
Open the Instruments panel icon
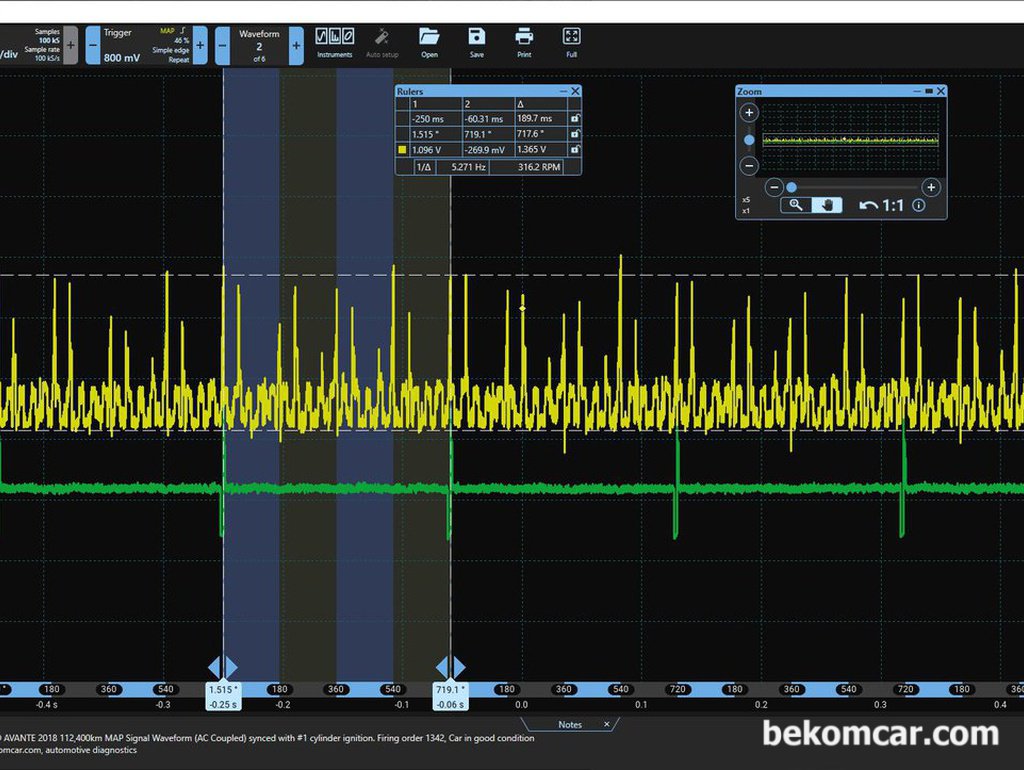coord(335,43)
